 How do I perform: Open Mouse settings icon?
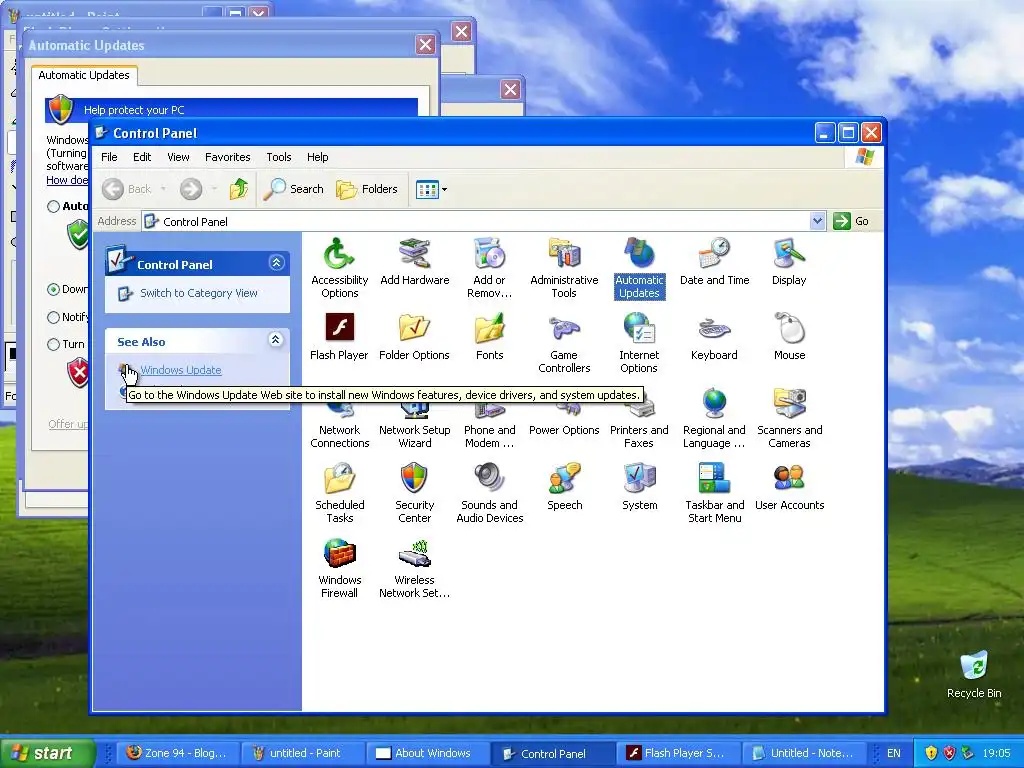789,328
